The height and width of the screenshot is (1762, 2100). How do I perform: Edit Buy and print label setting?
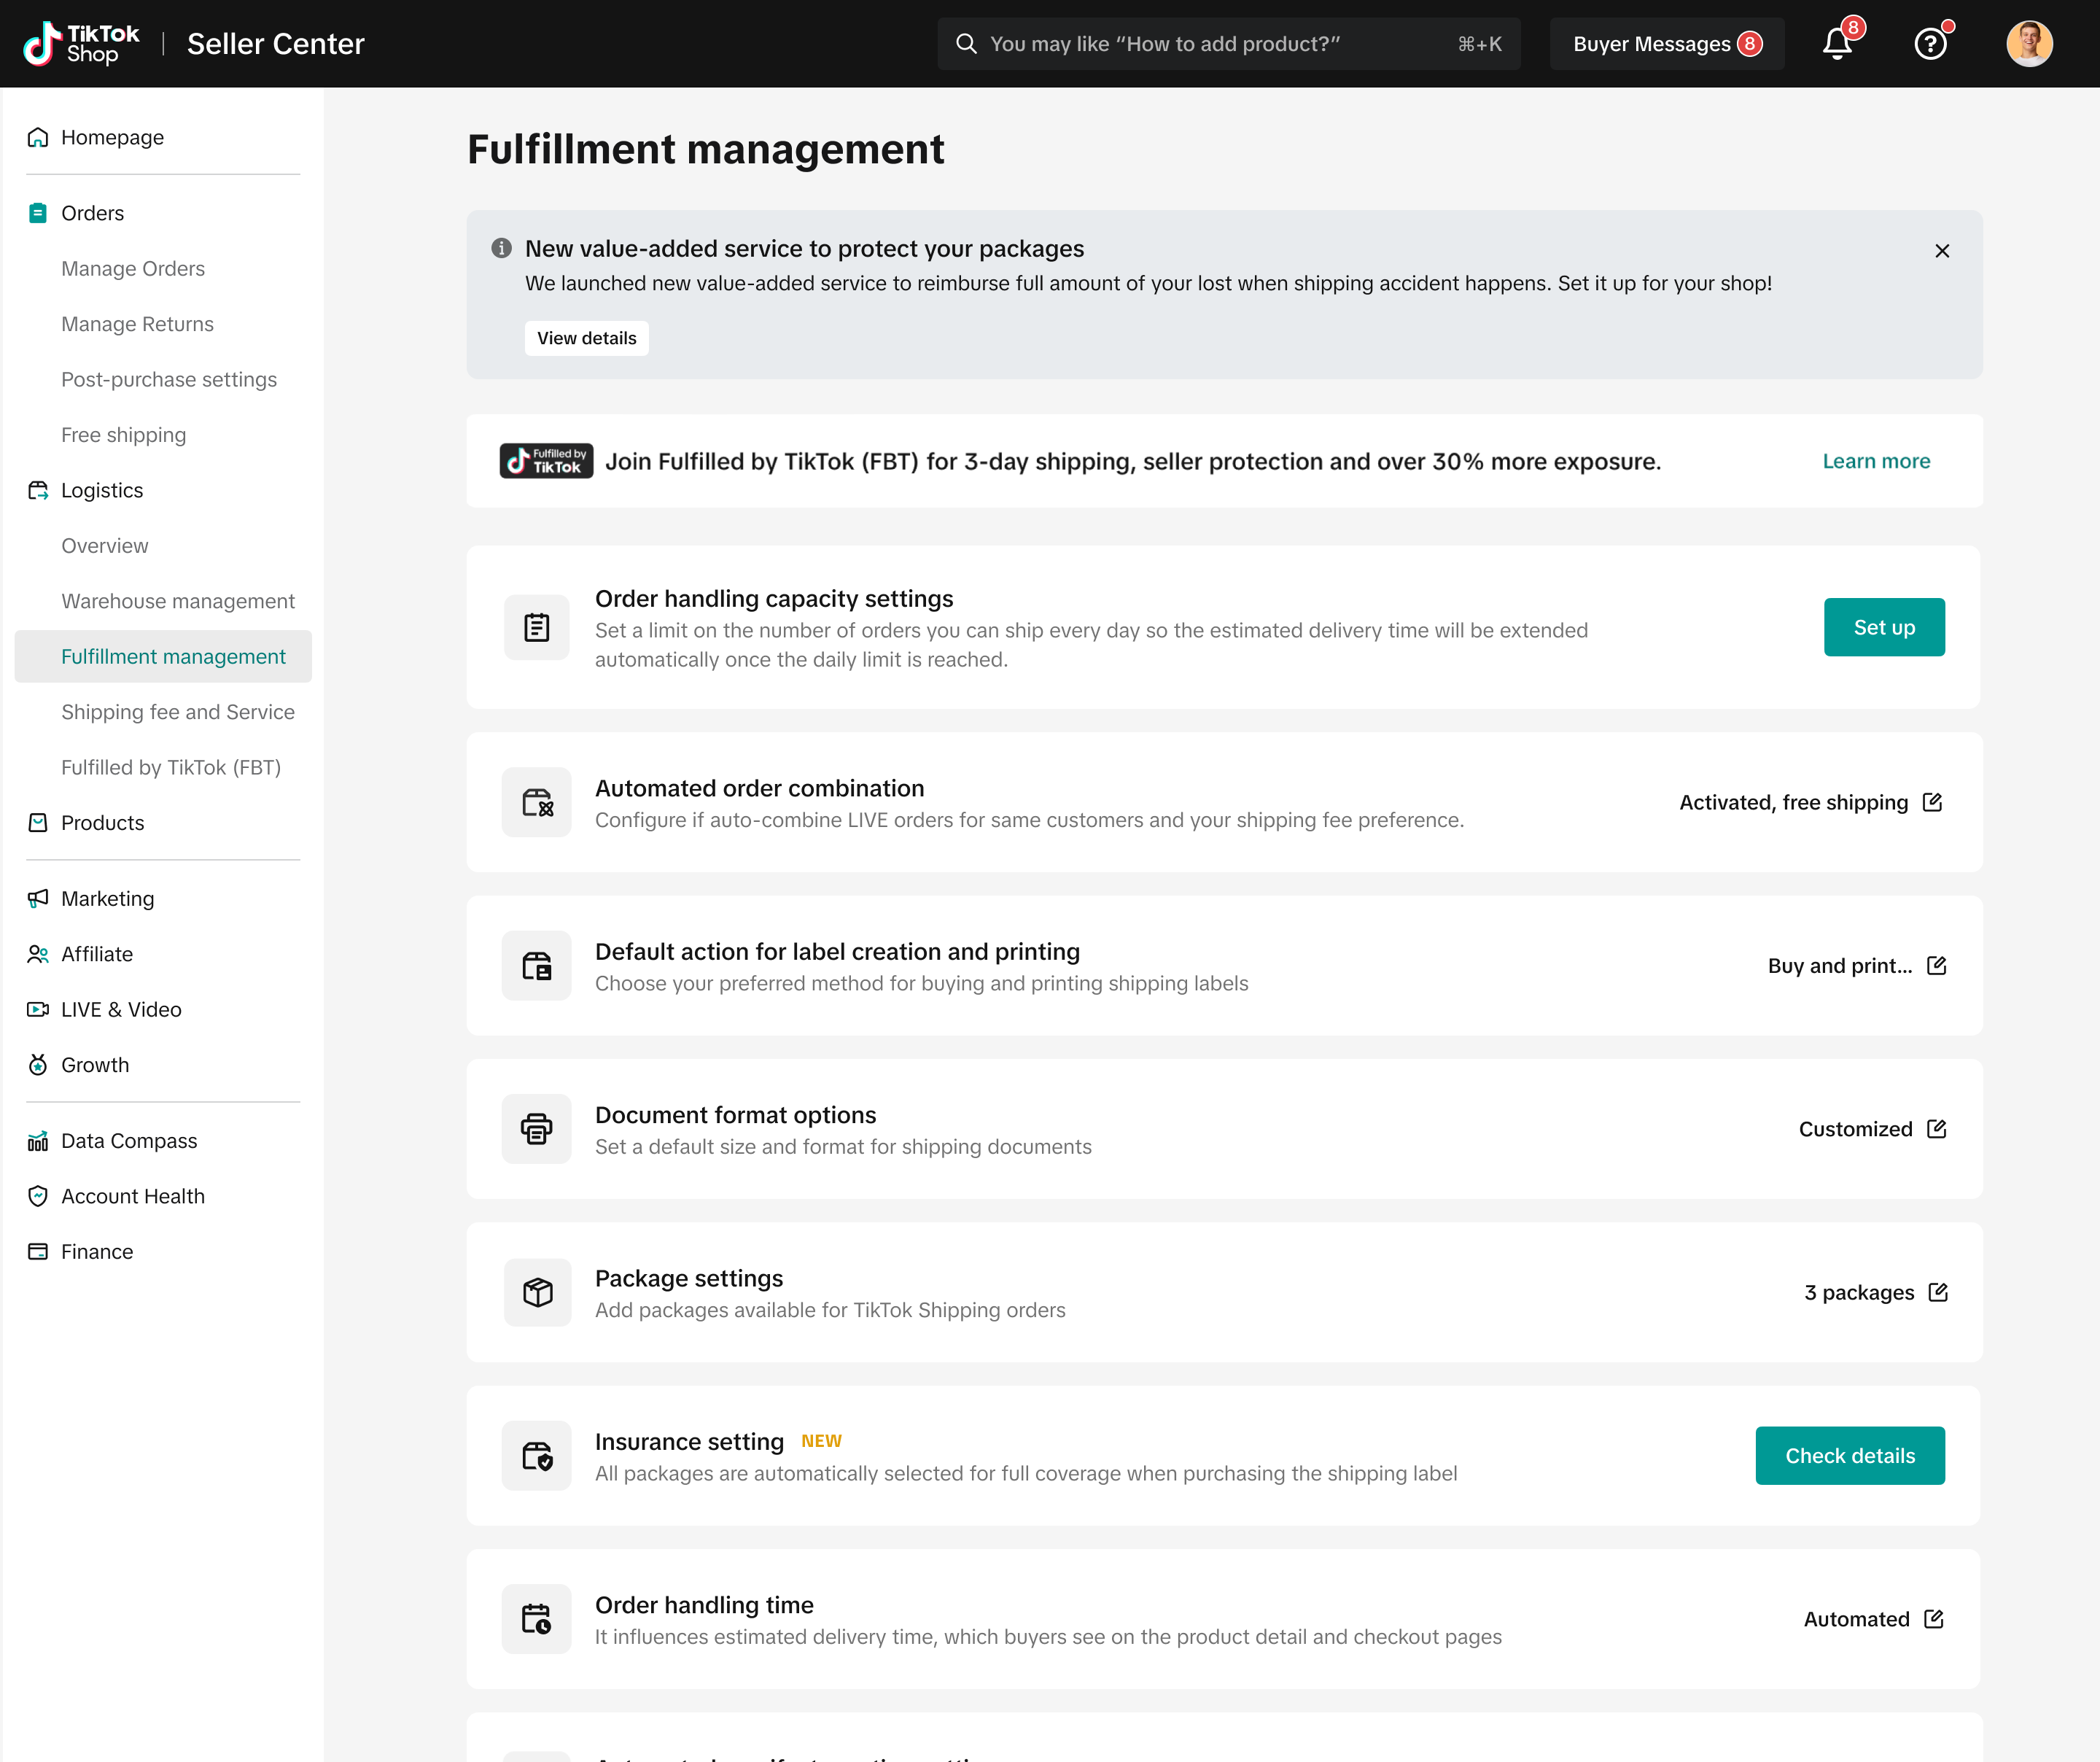click(1936, 966)
